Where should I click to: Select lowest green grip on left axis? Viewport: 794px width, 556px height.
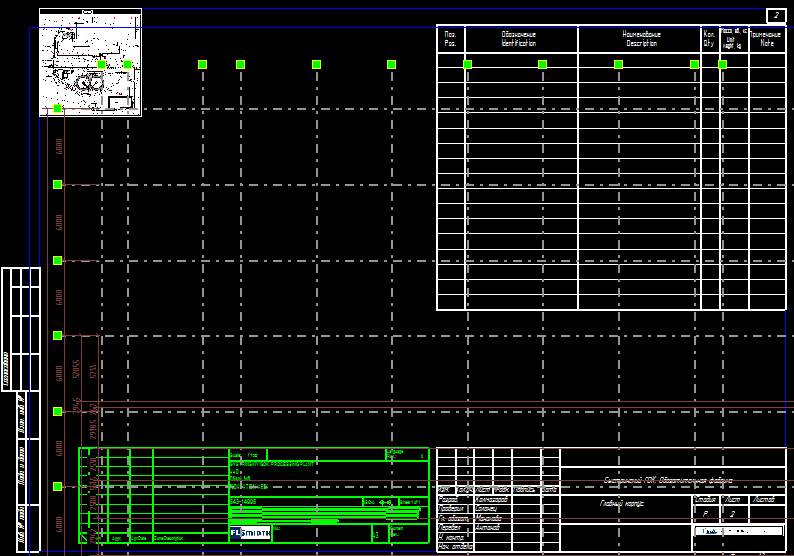click(x=58, y=486)
